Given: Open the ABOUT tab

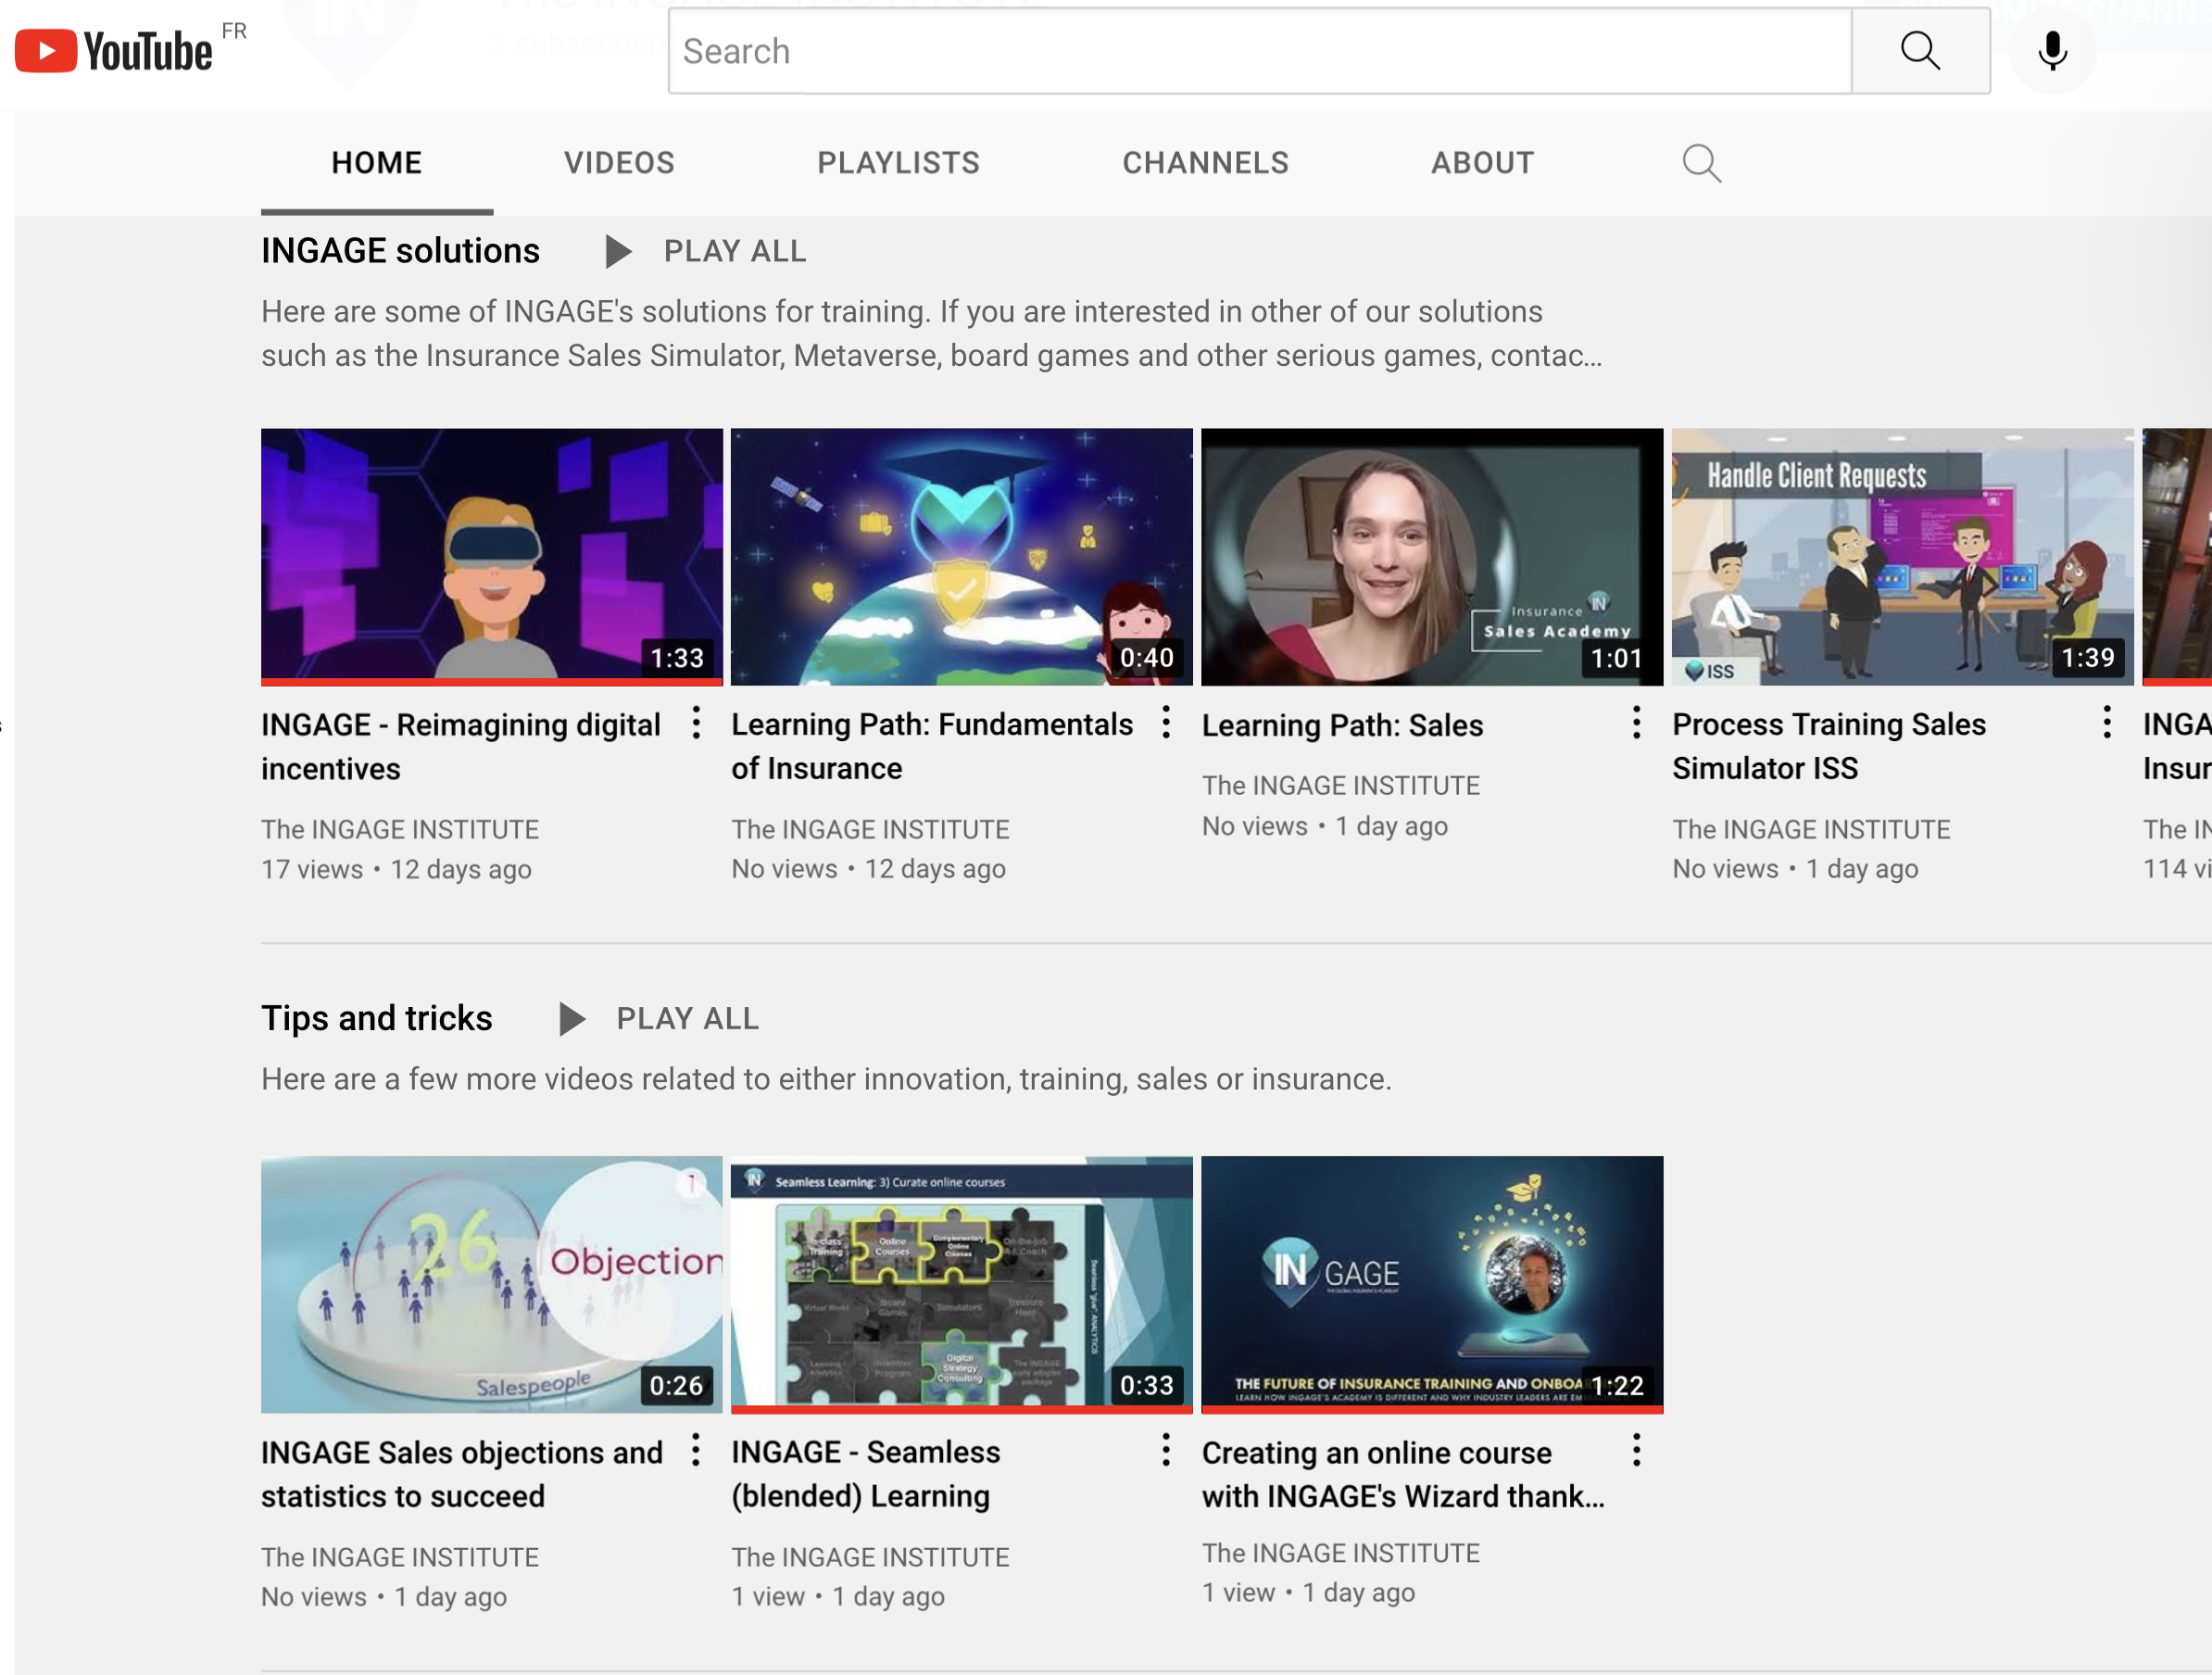Looking at the screenshot, I should (1482, 162).
